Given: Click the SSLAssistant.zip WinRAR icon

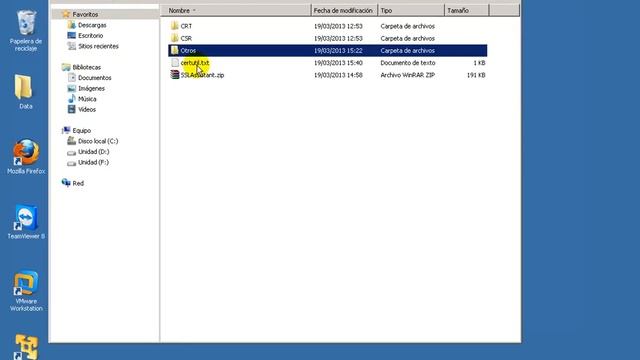Looking at the screenshot, I should click(x=175, y=75).
